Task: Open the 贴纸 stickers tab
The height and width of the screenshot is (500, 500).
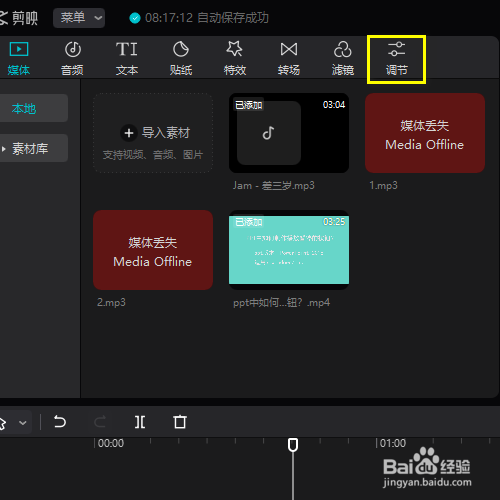Action: [x=181, y=58]
